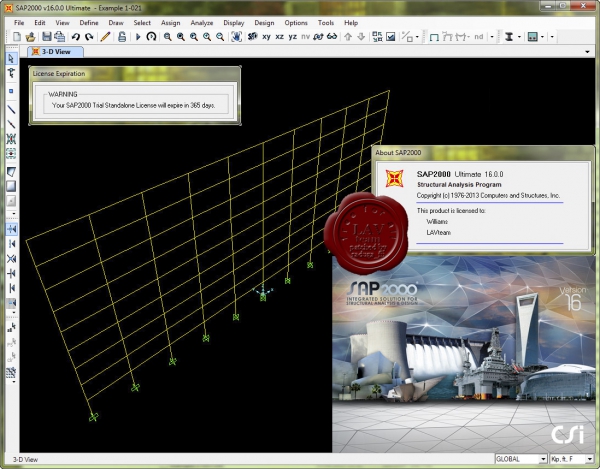Open the View menu
The width and height of the screenshot is (600, 469).
pos(62,23)
